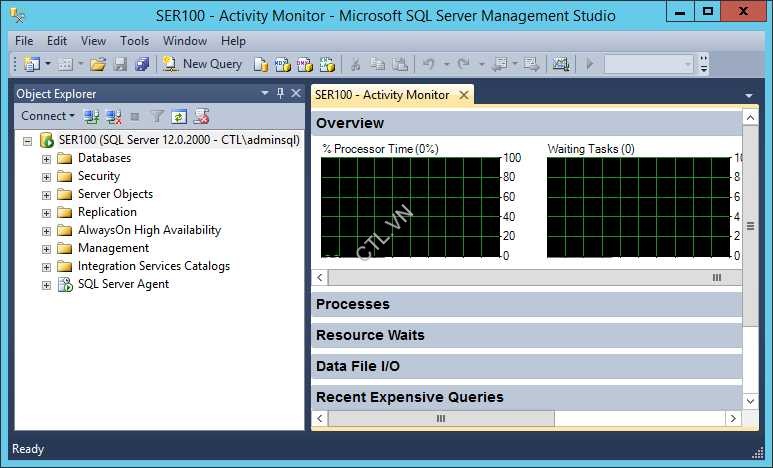Open the active documents list dropdown arrow
Viewport: 773px width, 468px height.
tap(749, 96)
